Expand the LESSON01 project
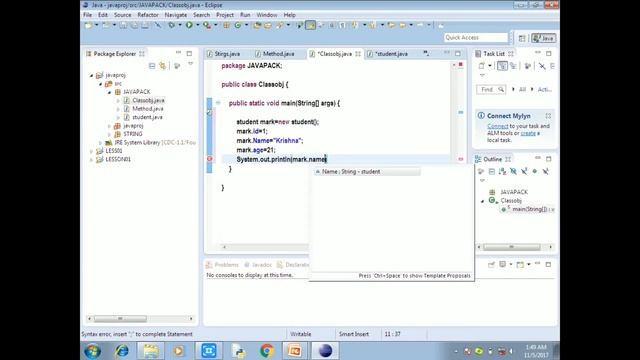Viewport: 640px width, 360px height. 91,159
